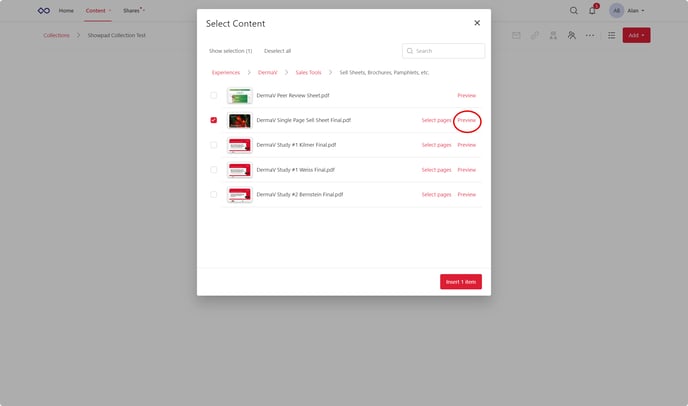
Task: Click the three-dots more options icon
Action: point(590,35)
